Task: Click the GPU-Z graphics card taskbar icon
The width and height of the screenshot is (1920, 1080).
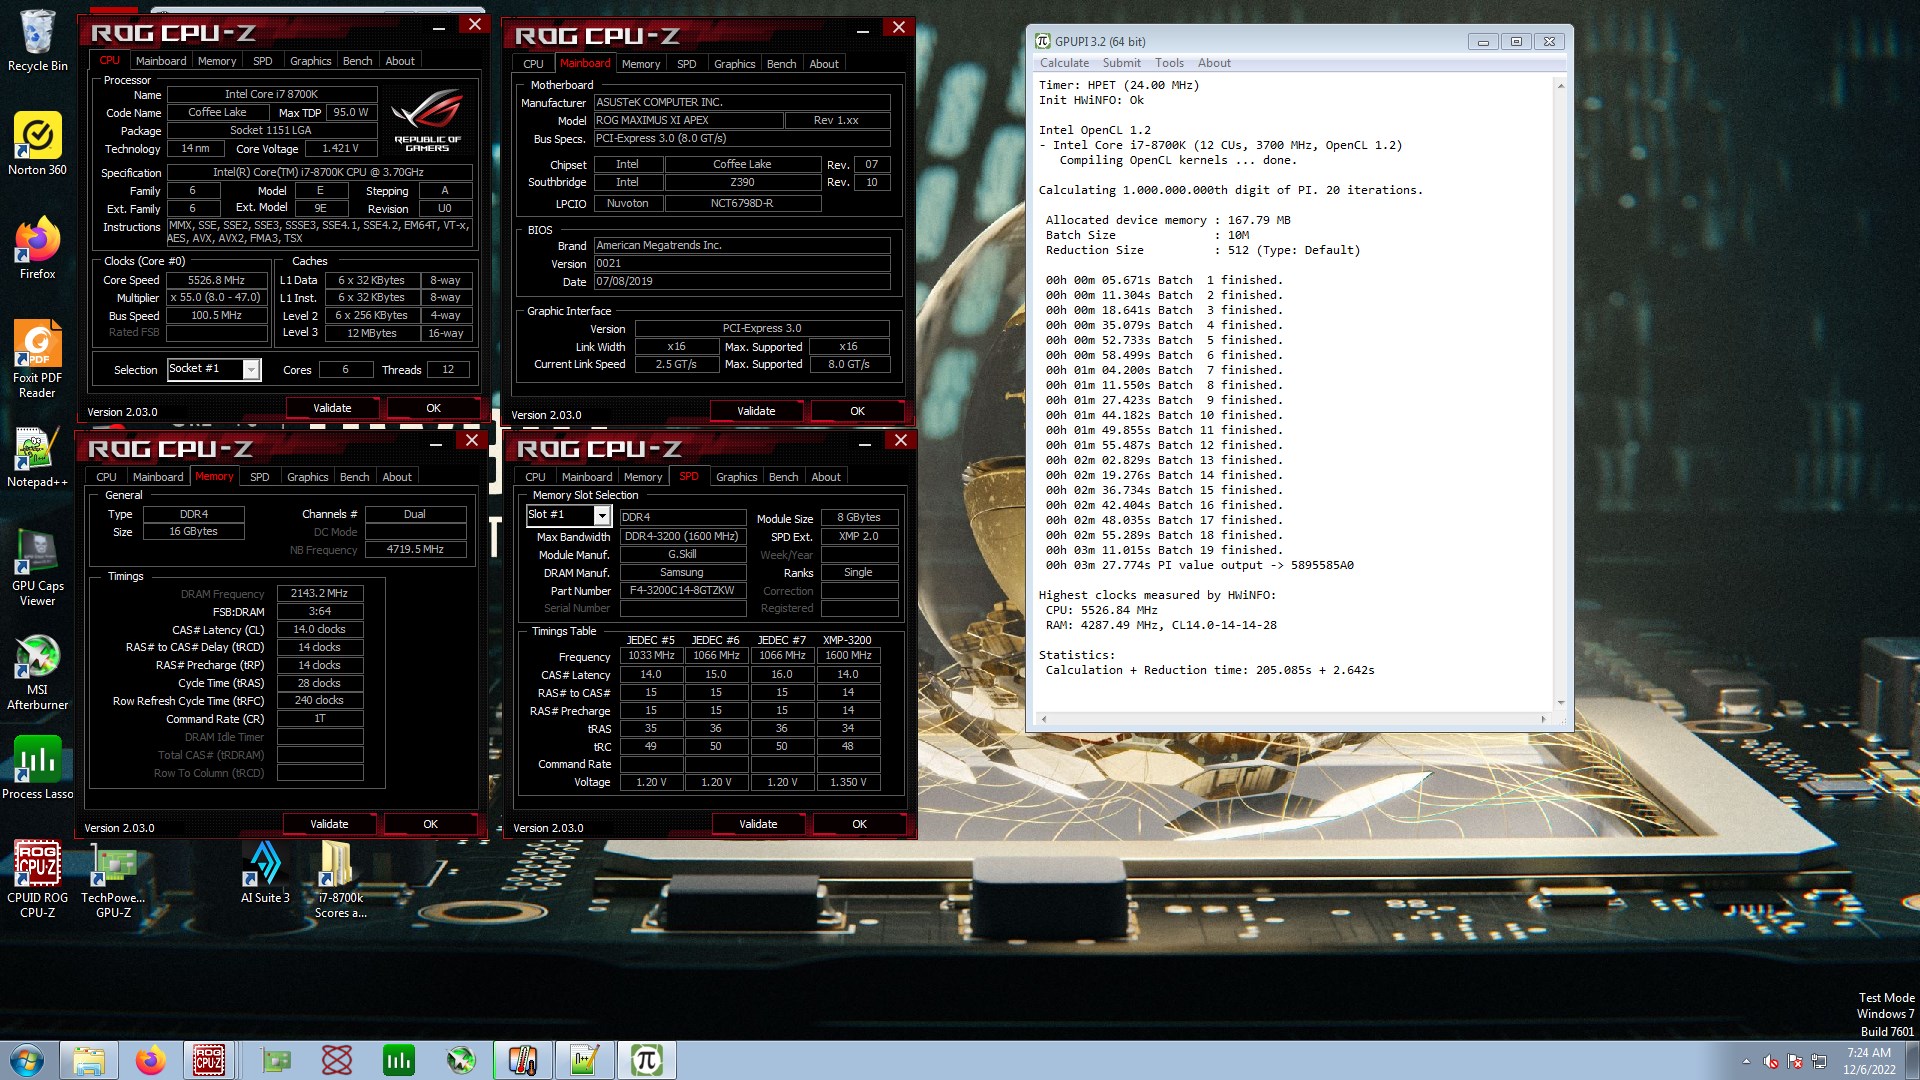Action: coord(276,1060)
